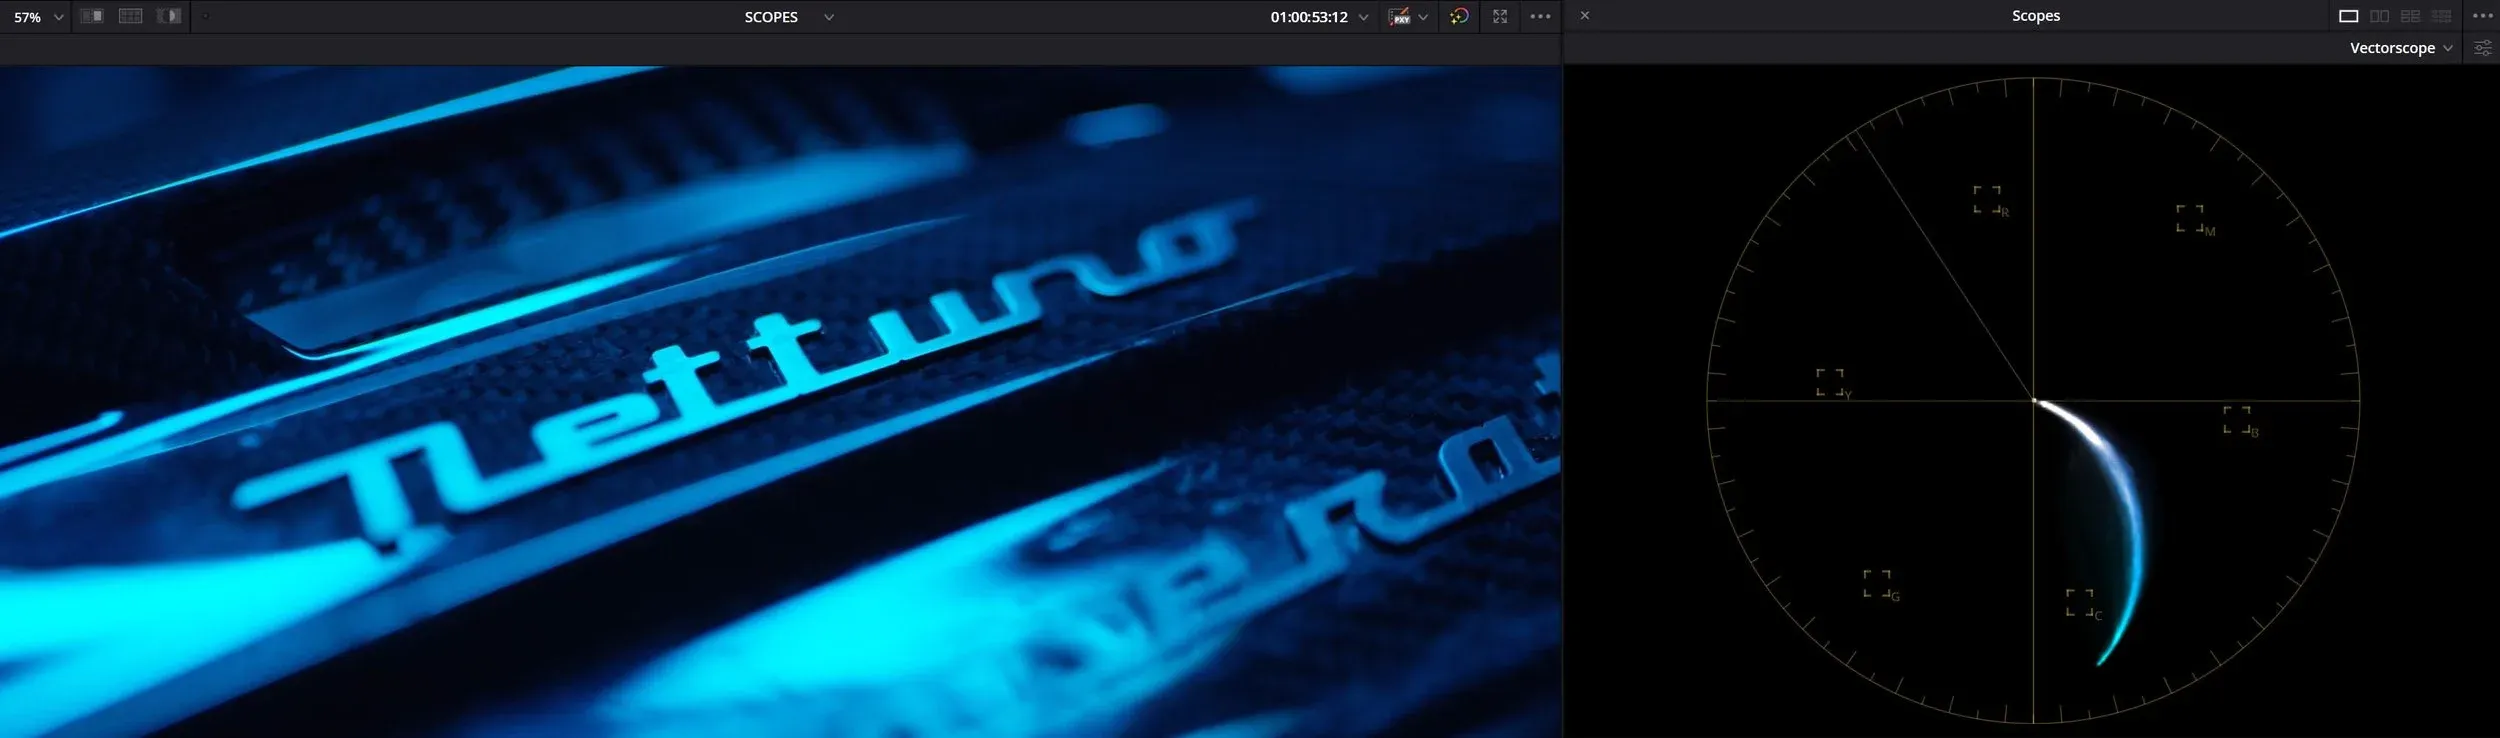This screenshot has width=2500, height=738.
Task: Click the video preview image in viewer
Action: 780,402
